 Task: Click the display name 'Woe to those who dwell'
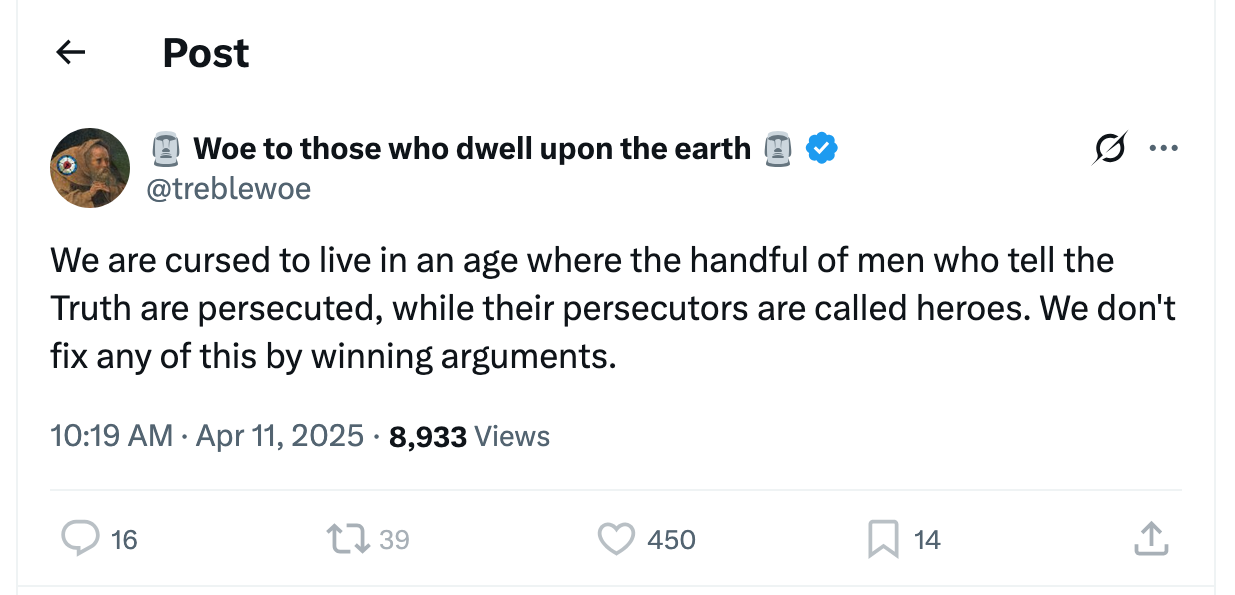pyautogui.click(x=471, y=149)
